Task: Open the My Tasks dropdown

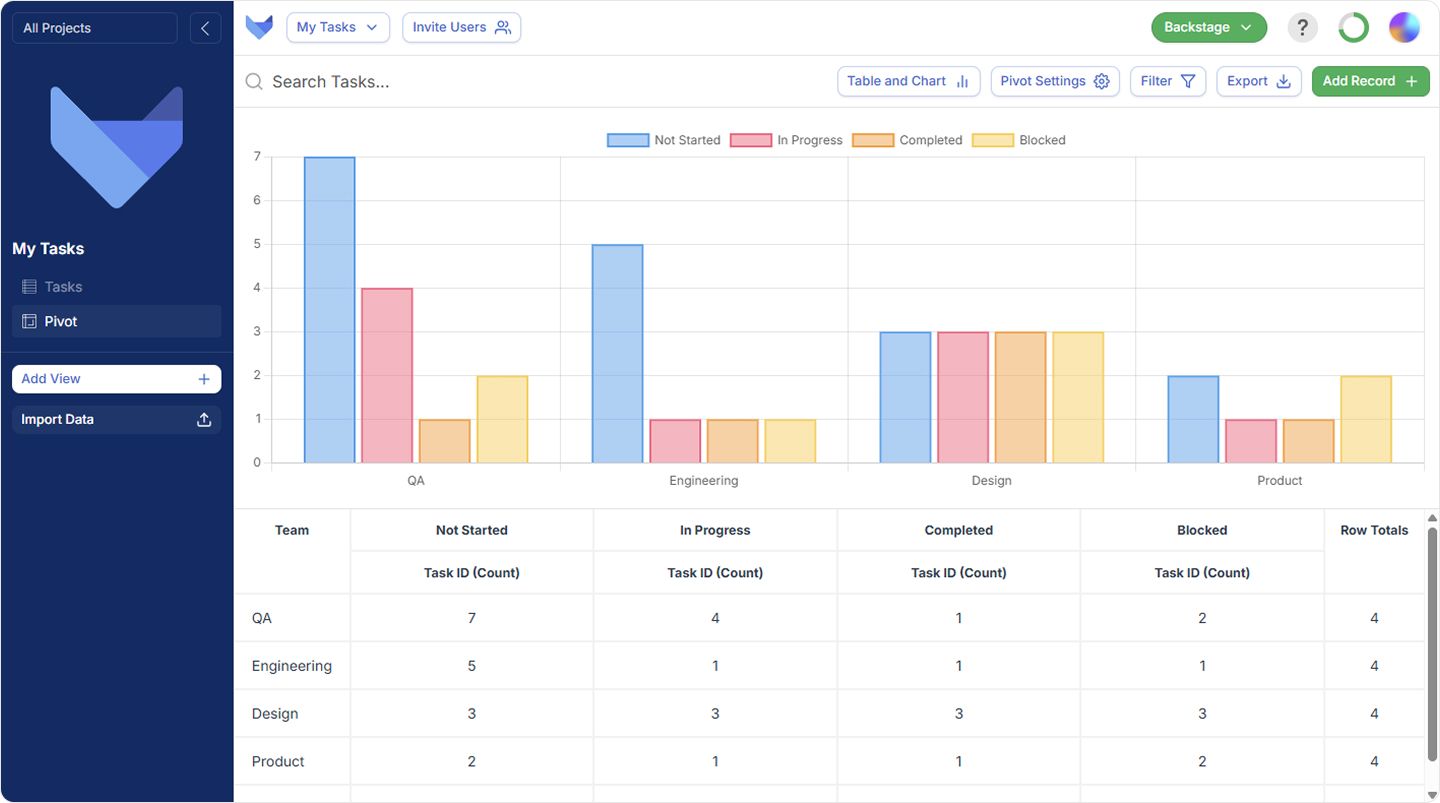Action: [x=337, y=28]
